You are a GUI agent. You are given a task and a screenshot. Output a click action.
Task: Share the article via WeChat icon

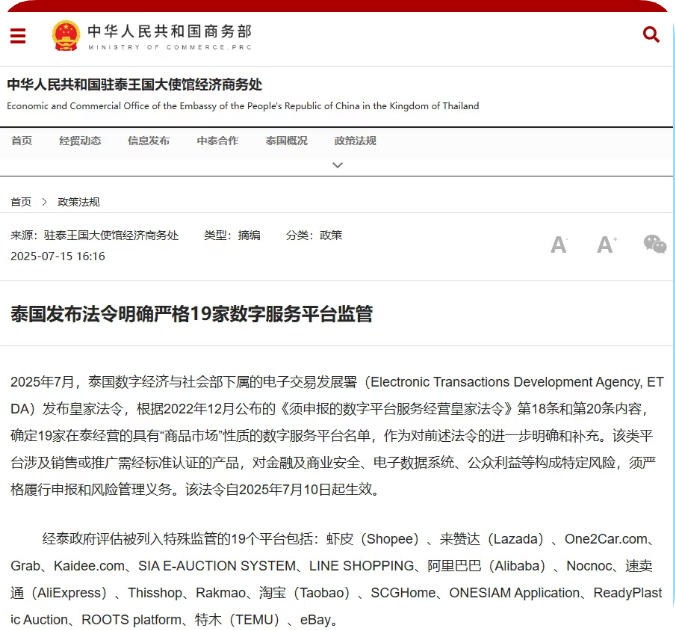[x=654, y=244]
